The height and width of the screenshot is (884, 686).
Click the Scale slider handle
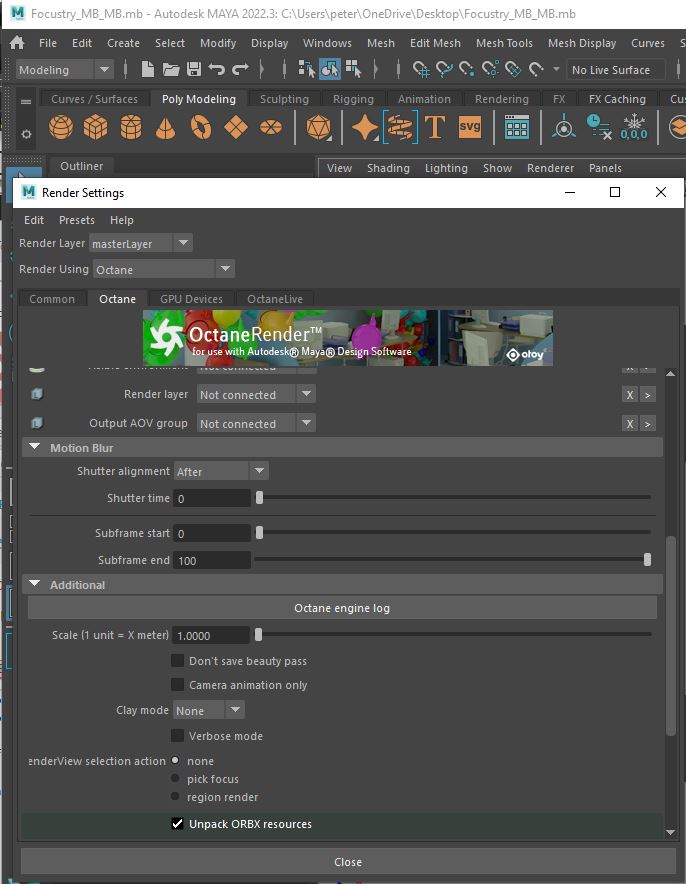pyautogui.click(x=258, y=634)
